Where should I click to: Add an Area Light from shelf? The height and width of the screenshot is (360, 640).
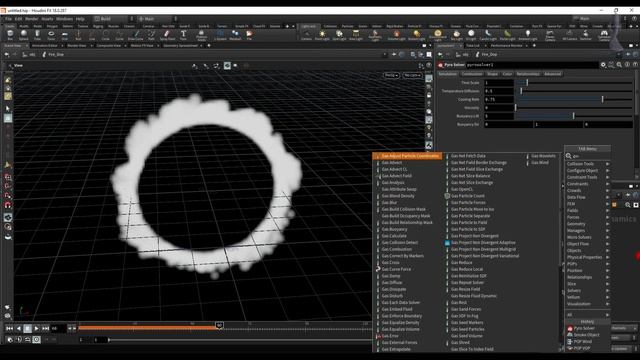point(356,35)
